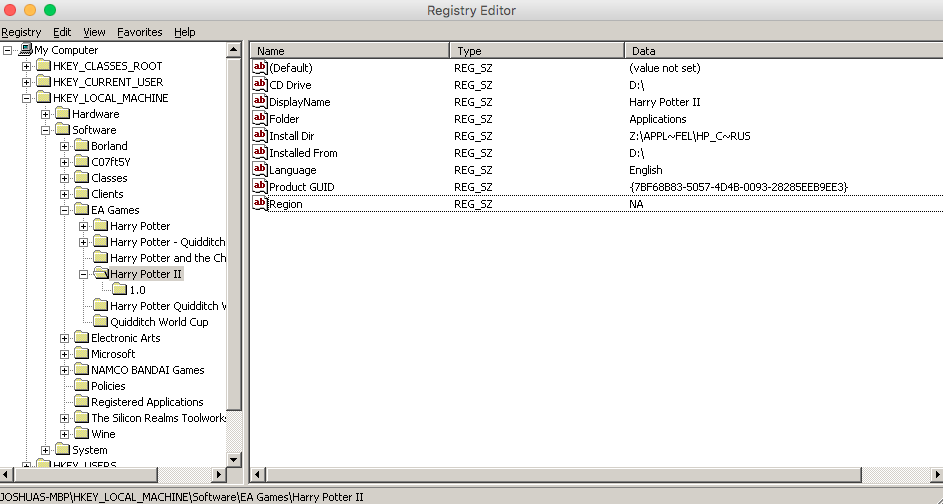Click the string icon for (Default) value
The width and height of the screenshot is (943, 504).
pyautogui.click(x=260, y=67)
